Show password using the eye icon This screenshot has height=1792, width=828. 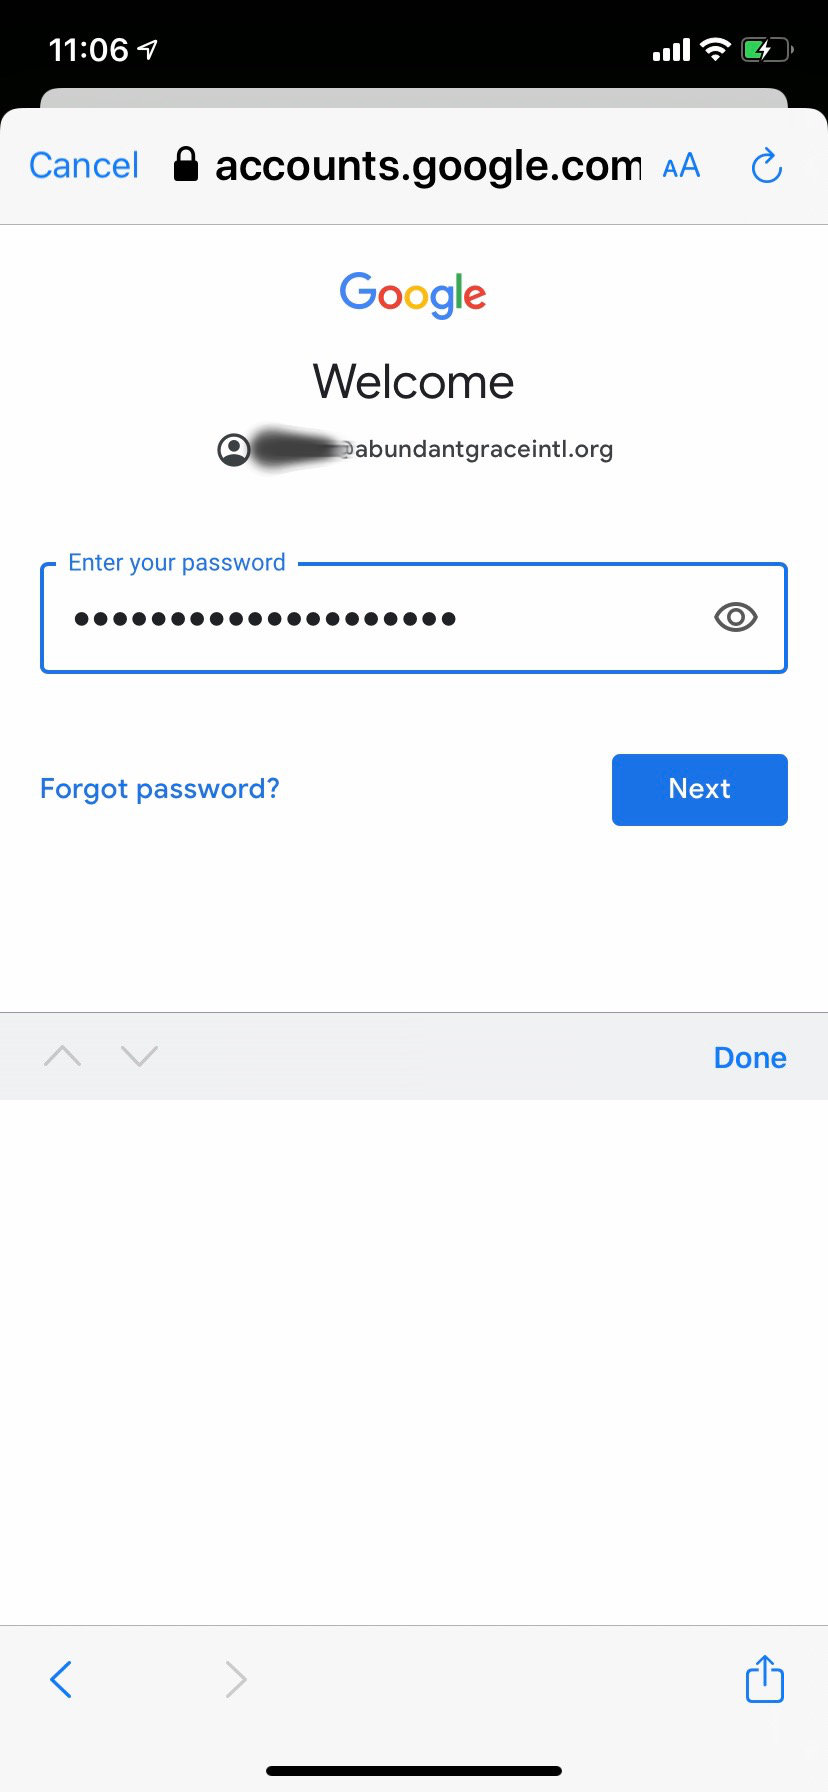(x=736, y=618)
